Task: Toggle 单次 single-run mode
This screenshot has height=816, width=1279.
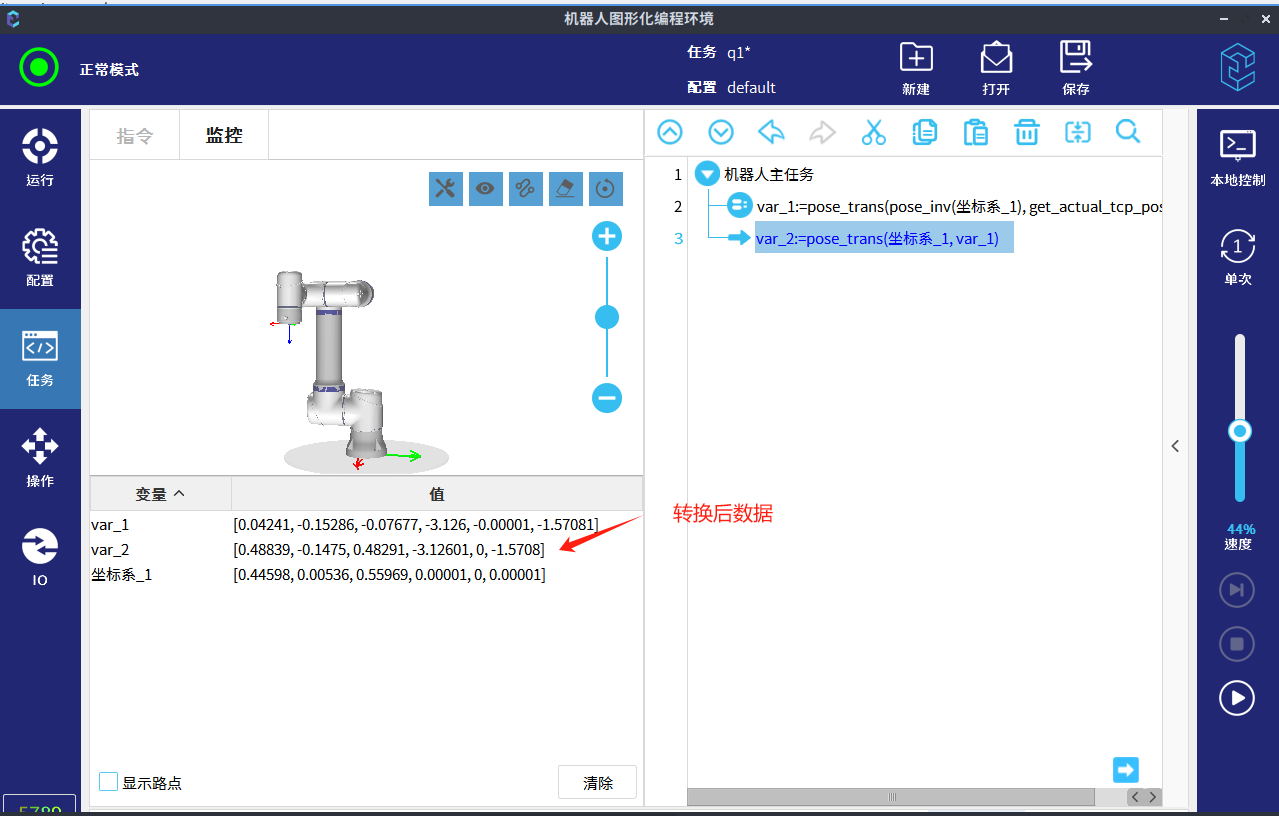Action: [1238, 257]
